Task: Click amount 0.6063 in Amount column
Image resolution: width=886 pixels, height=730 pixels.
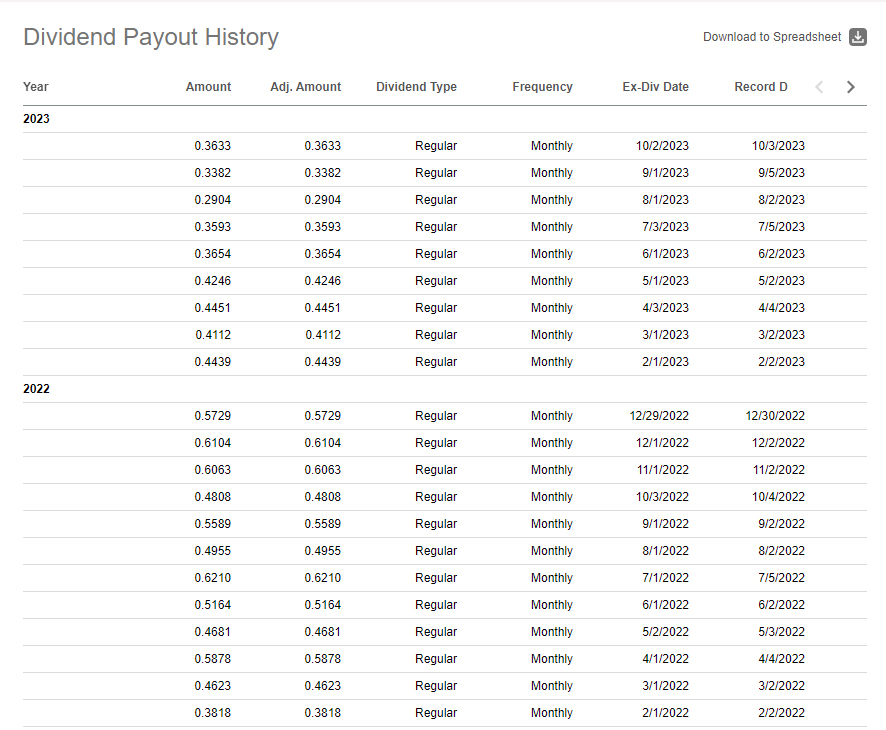Action: [x=212, y=470]
